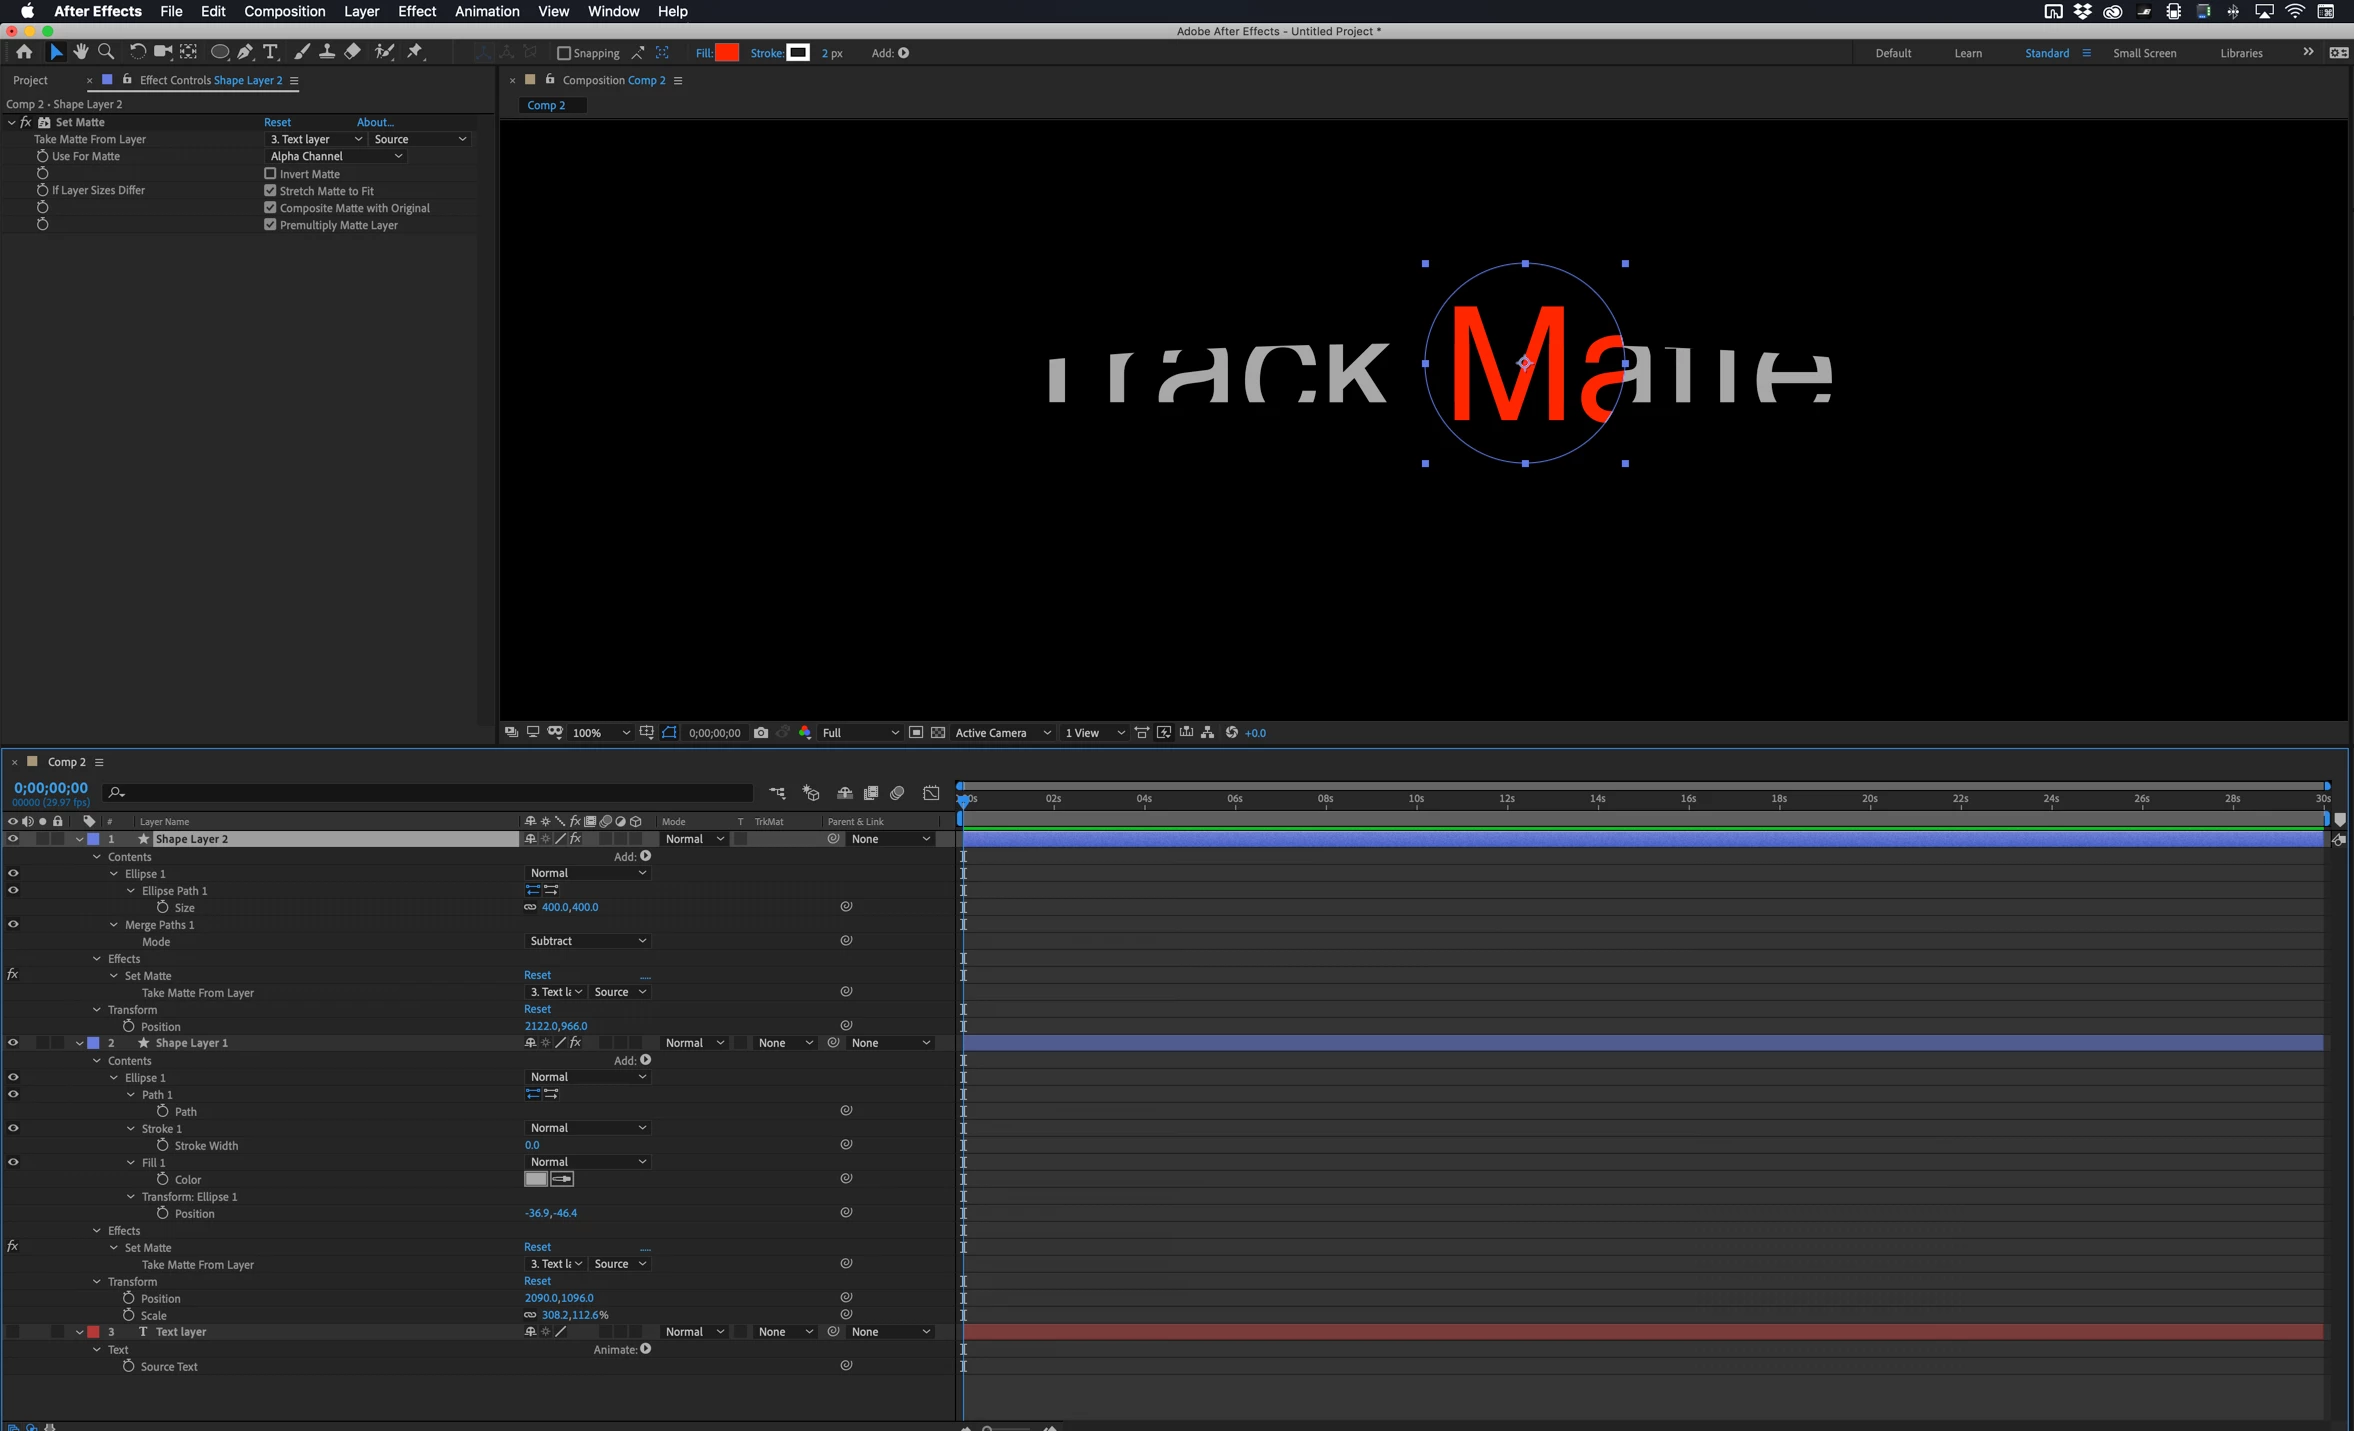The width and height of the screenshot is (2354, 1431).
Task: Take a snapshot with camera icon
Action: 761,733
